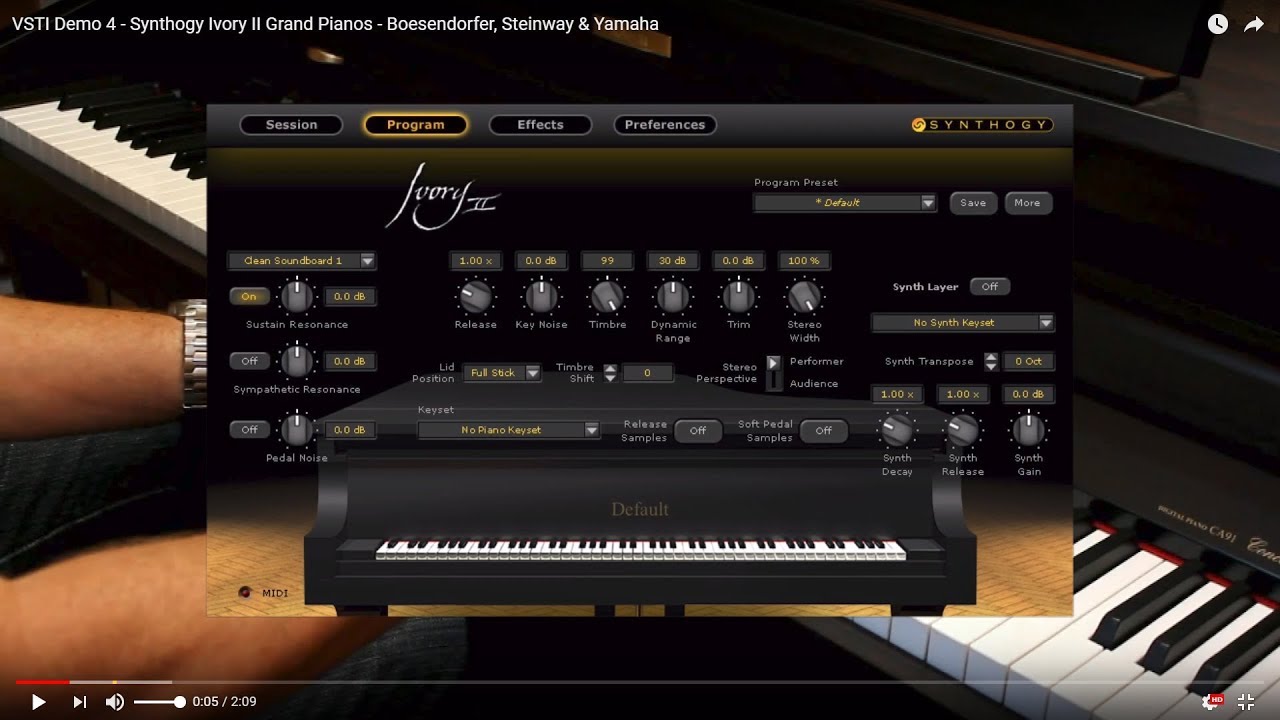Click the Ivory on-screen piano keyboard
This screenshot has width=1280, height=720.
[x=640, y=549]
